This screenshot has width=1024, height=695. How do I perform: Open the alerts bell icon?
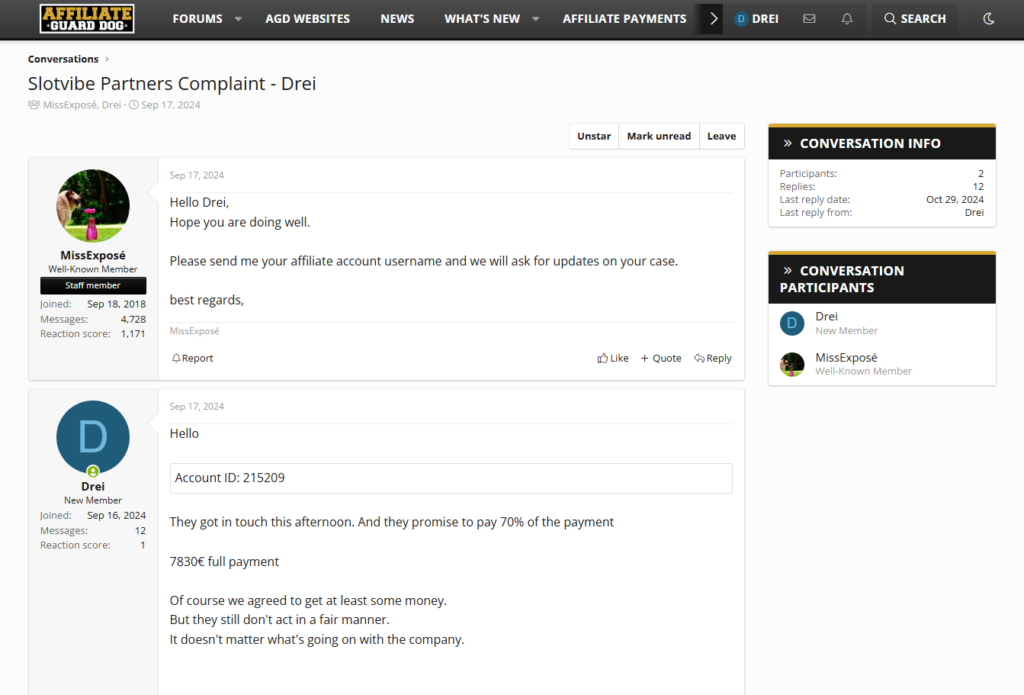pos(847,19)
